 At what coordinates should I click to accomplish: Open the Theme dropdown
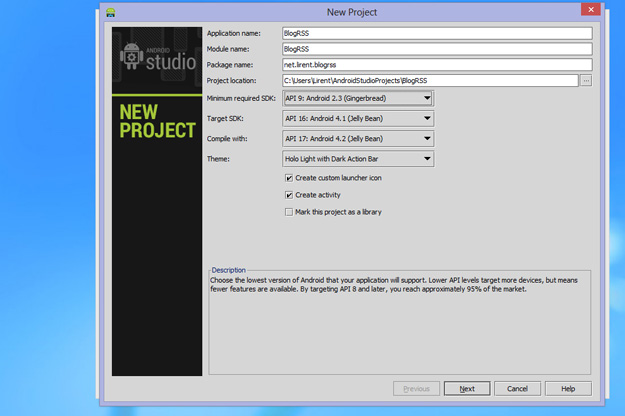pos(358,159)
